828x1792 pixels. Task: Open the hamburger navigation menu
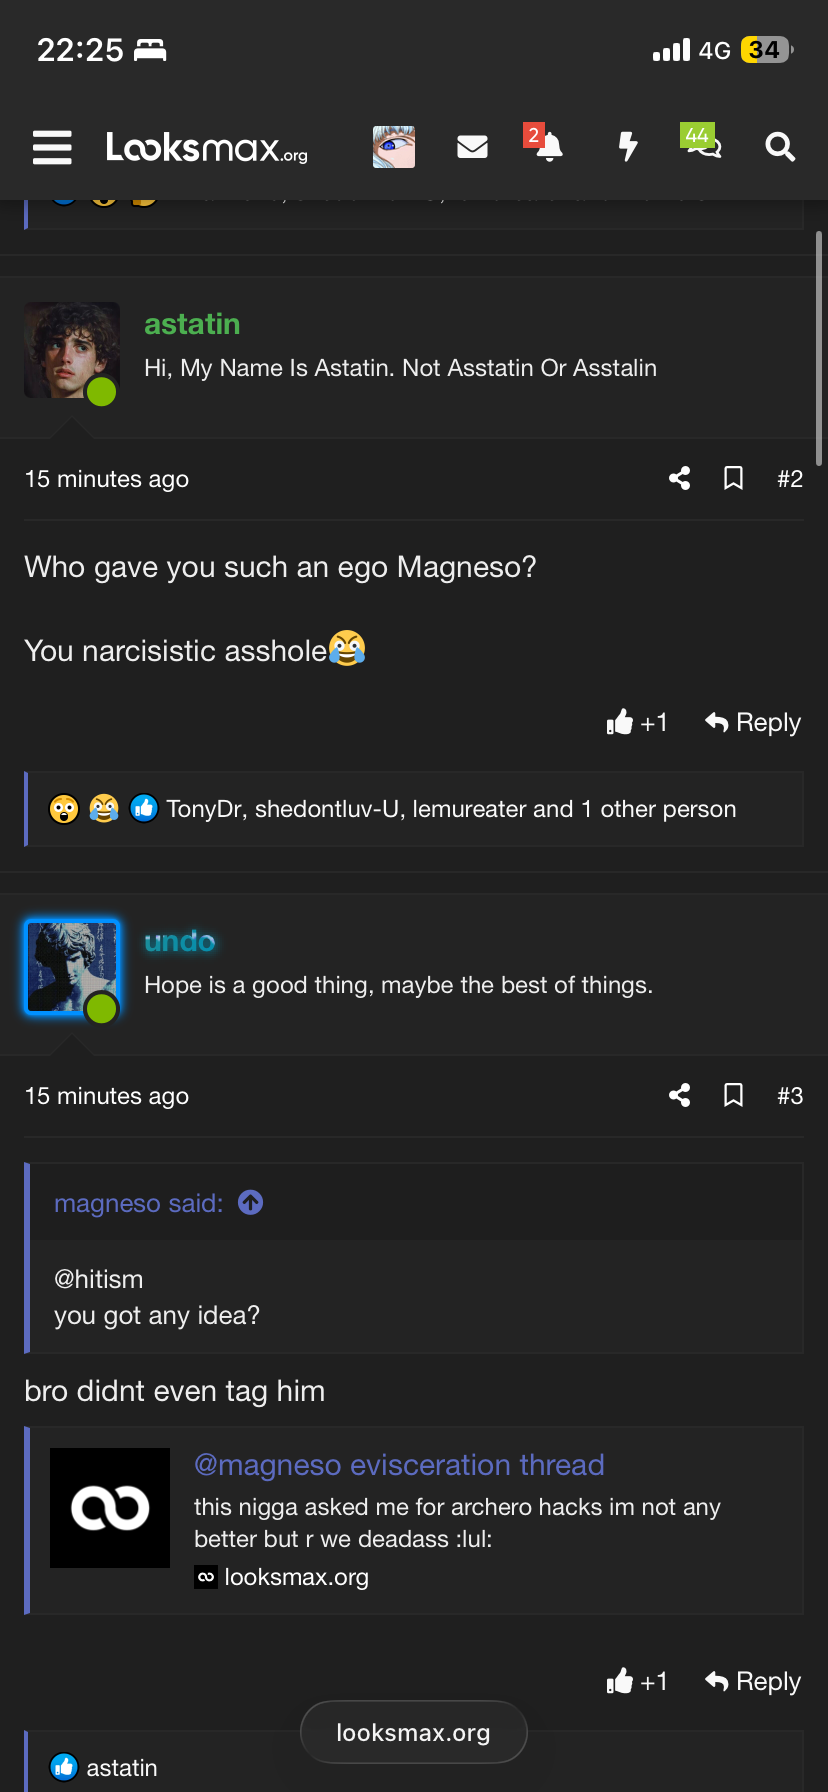[x=52, y=147]
